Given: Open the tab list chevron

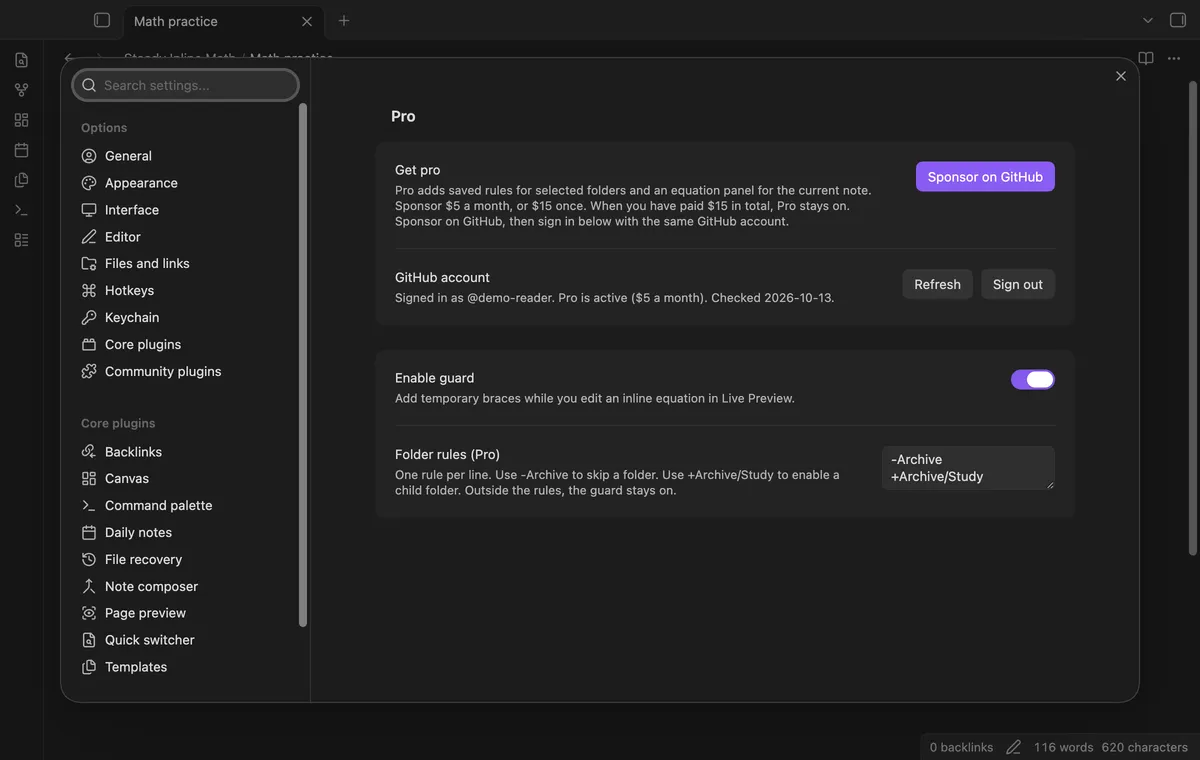Looking at the screenshot, I should [x=1147, y=20].
